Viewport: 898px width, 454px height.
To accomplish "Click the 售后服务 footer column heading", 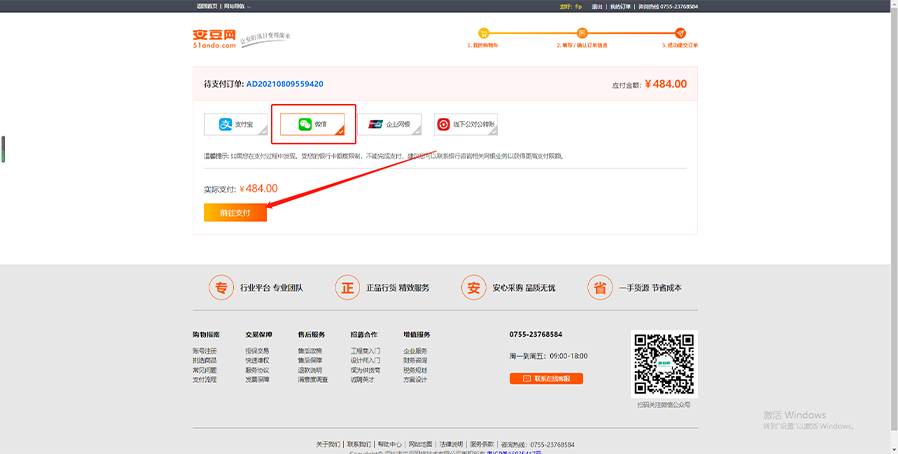I will point(312,334).
